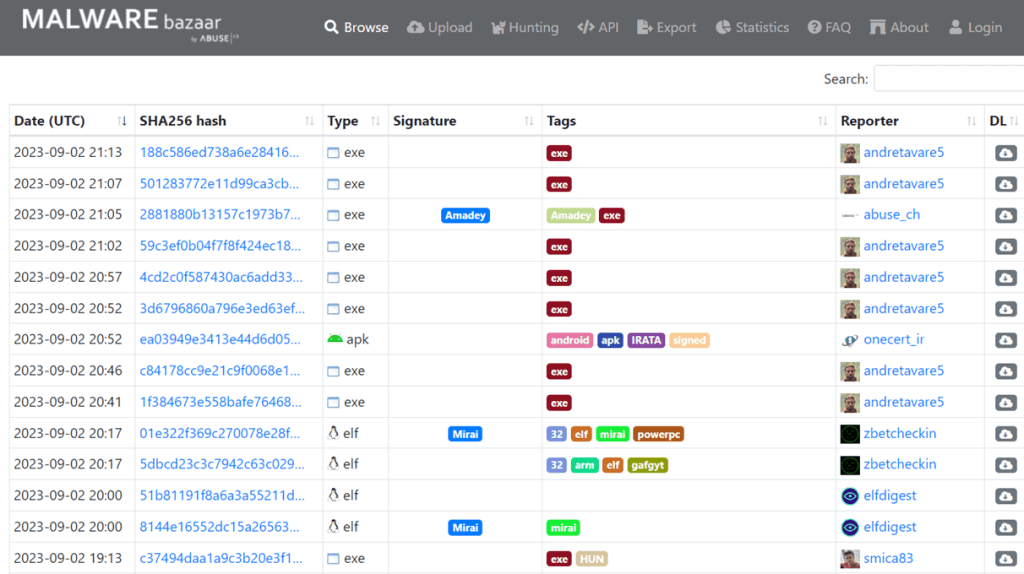Image resolution: width=1024 pixels, height=574 pixels.
Task: Go to the Hunting section
Action: [x=524, y=27]
